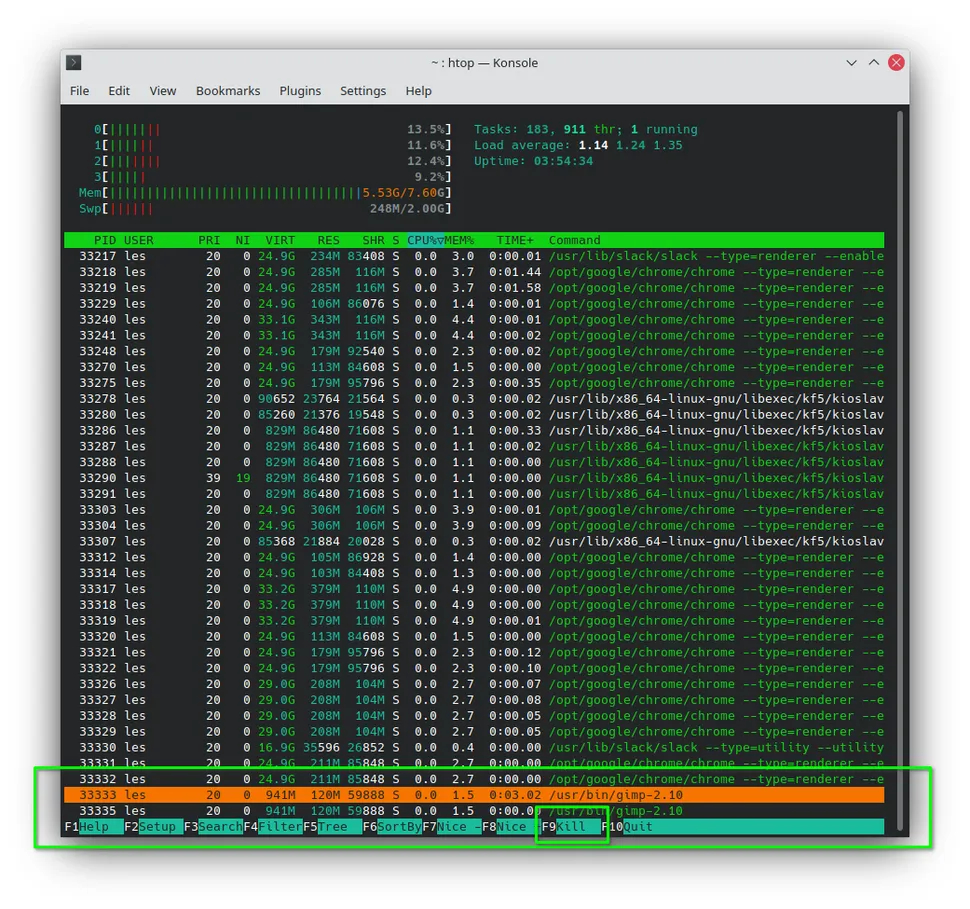The image size is (970, 909).
Task: Open the F6 SortBy options
Action: point(398,827)
